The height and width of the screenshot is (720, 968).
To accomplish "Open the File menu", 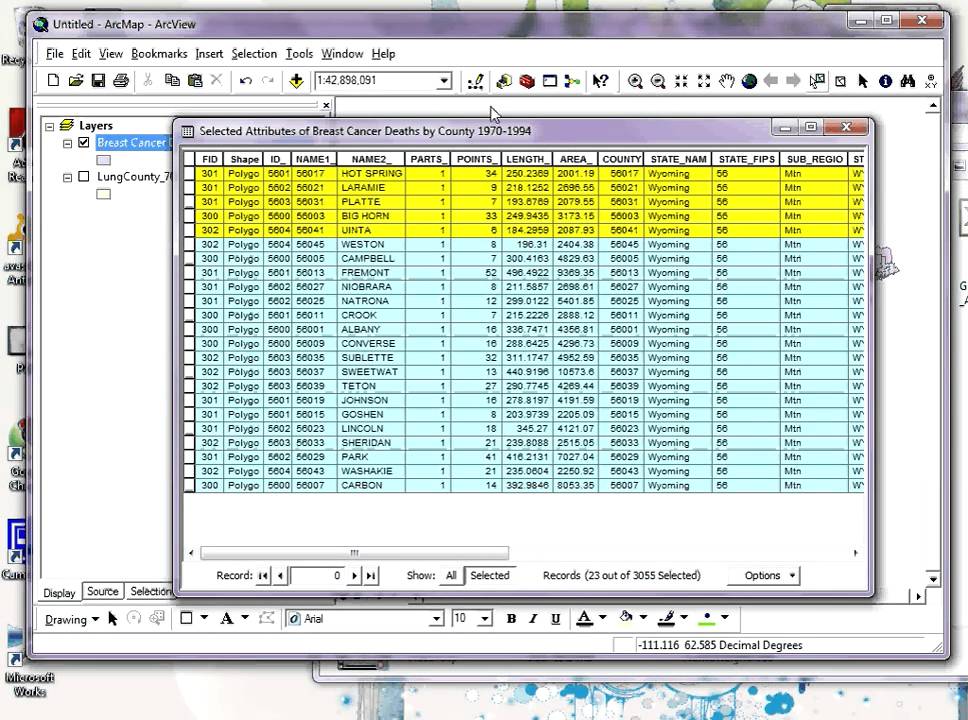I will pos(54,54).
